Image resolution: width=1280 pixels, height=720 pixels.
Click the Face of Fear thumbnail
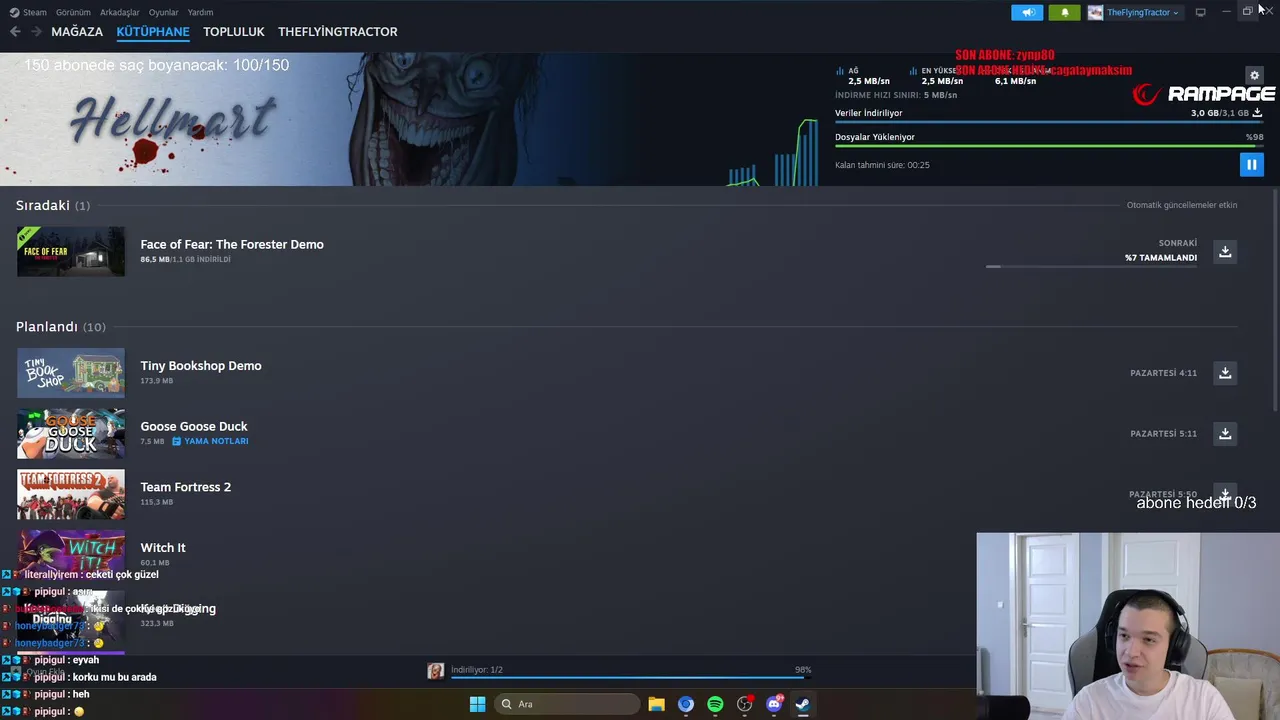(x=71, y=251)
